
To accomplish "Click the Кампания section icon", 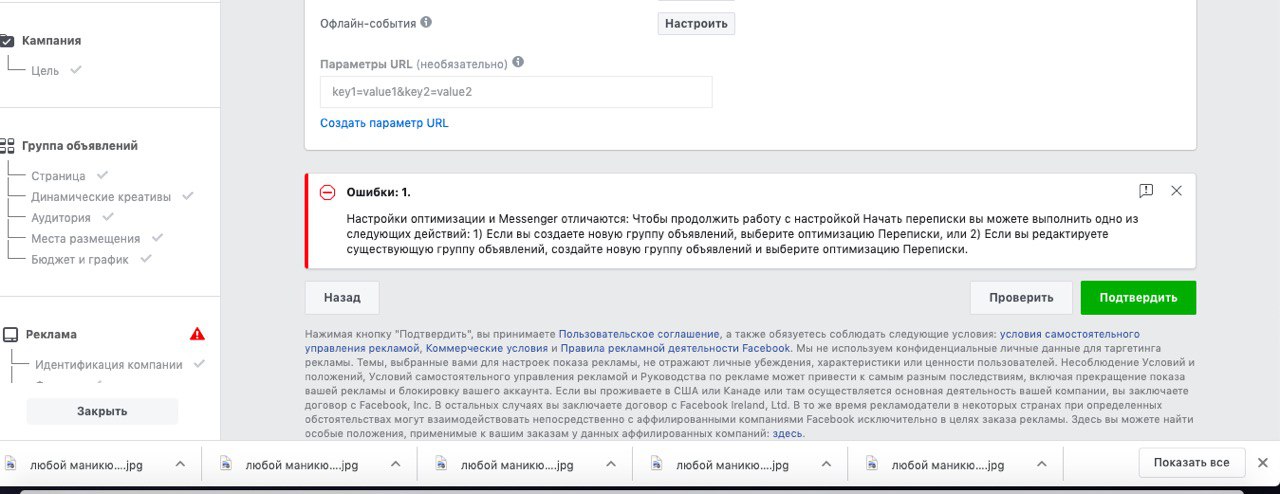I will point(7,41).
